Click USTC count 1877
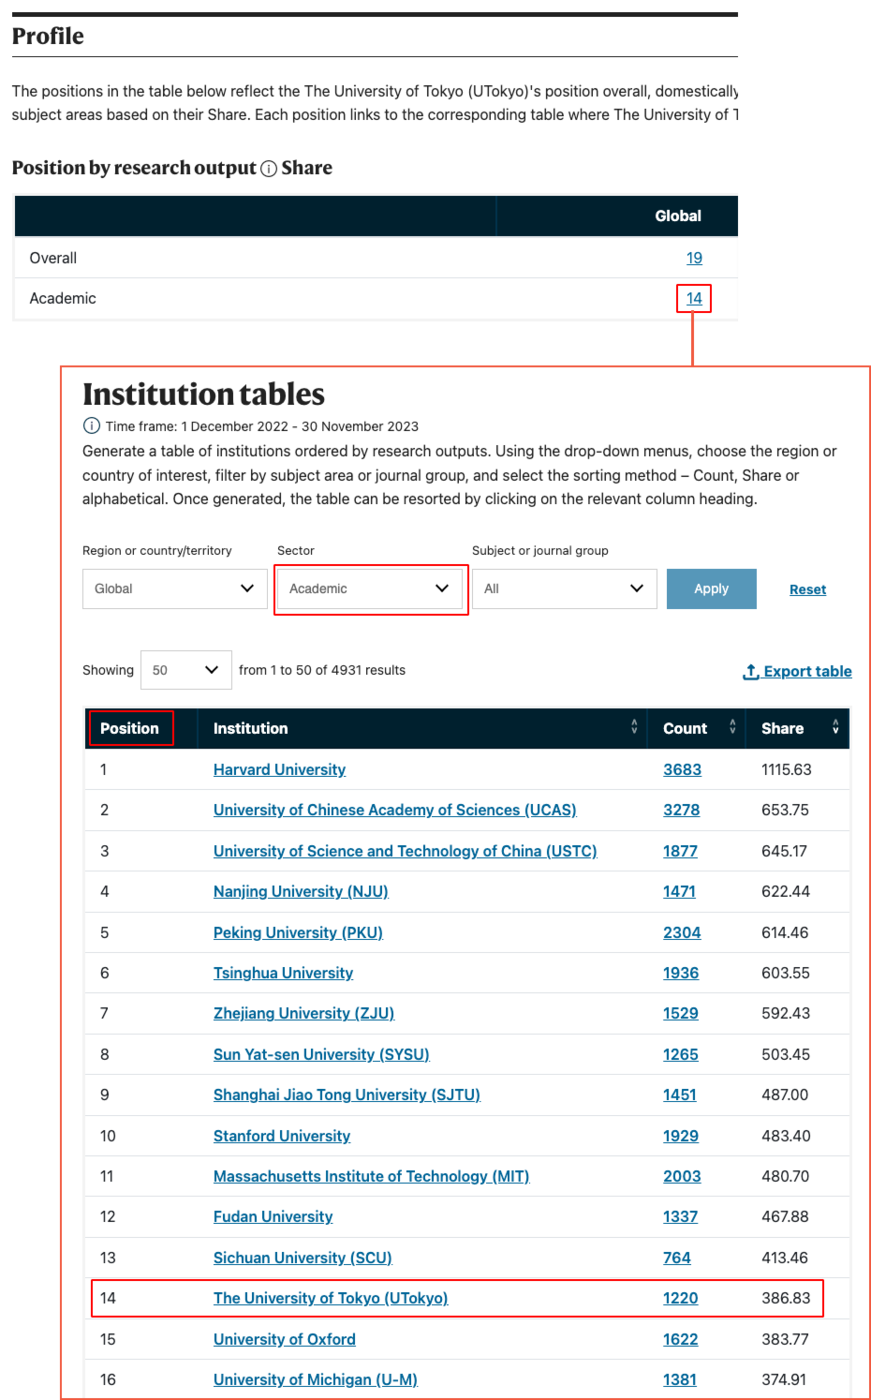 click(x=680, y=851)
